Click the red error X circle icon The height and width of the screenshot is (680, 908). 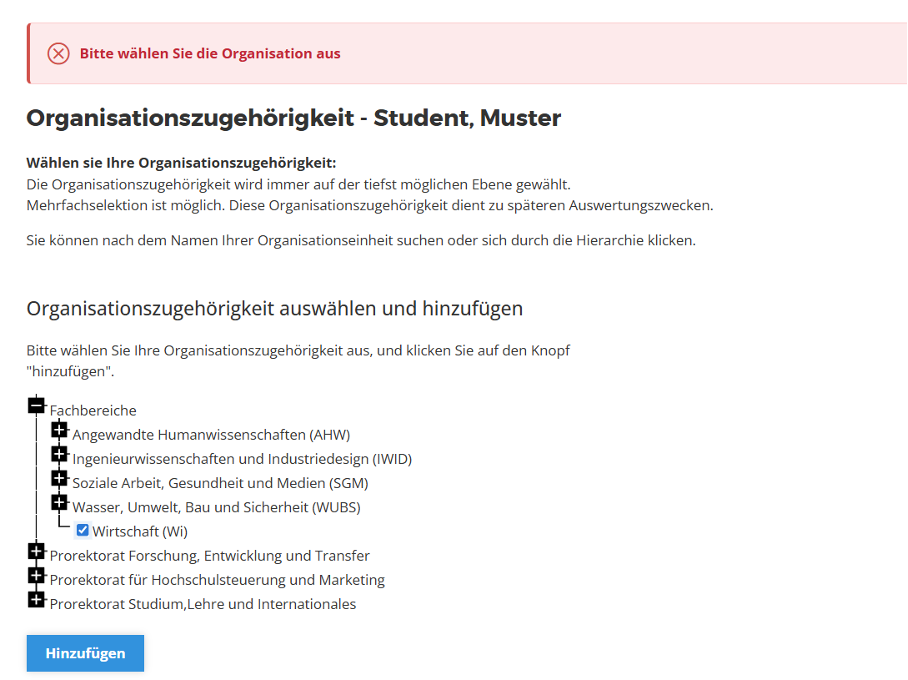click(59, 54)
